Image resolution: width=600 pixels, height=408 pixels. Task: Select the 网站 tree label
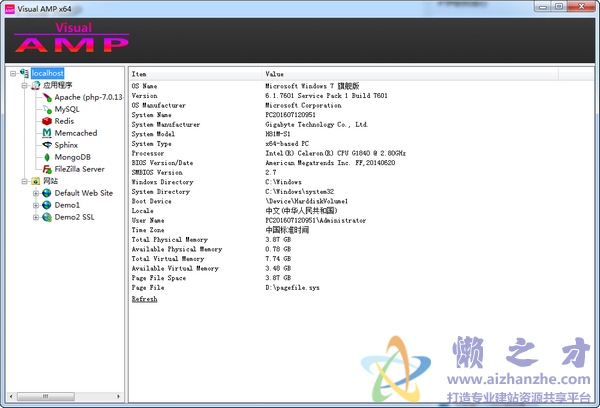click(x=51, y=181)
